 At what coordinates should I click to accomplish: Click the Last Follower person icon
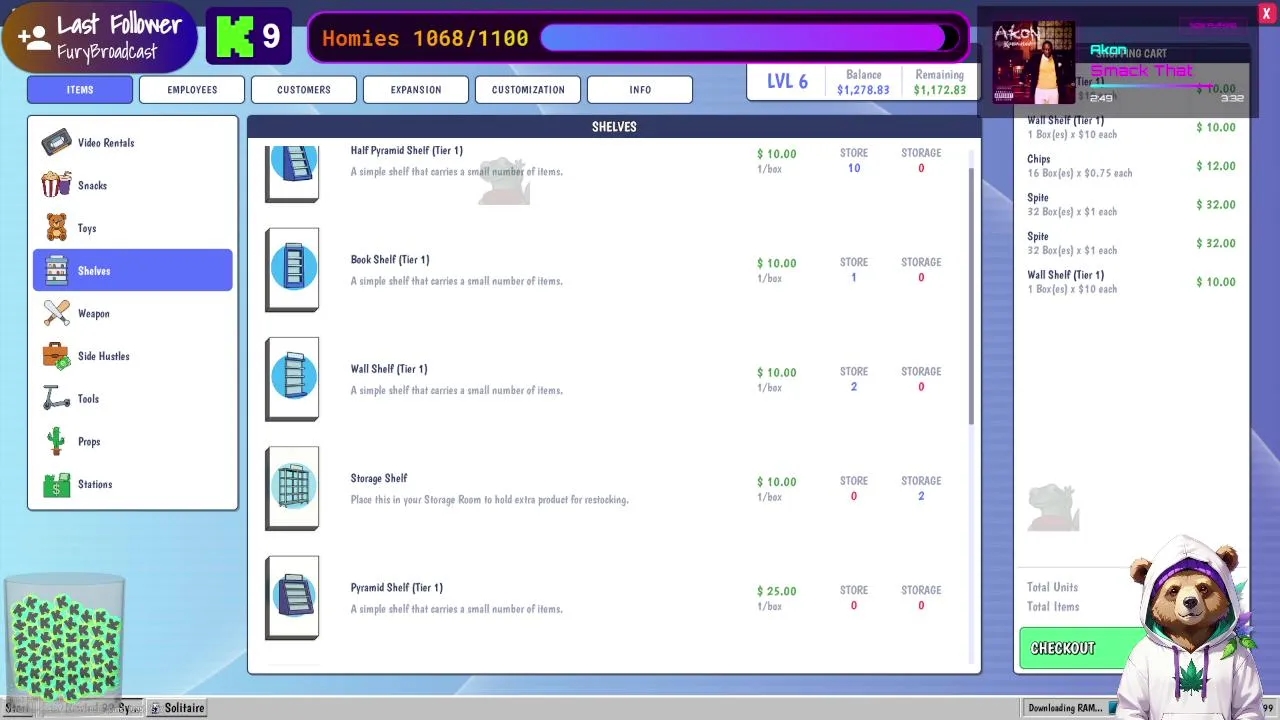(34, 38)
